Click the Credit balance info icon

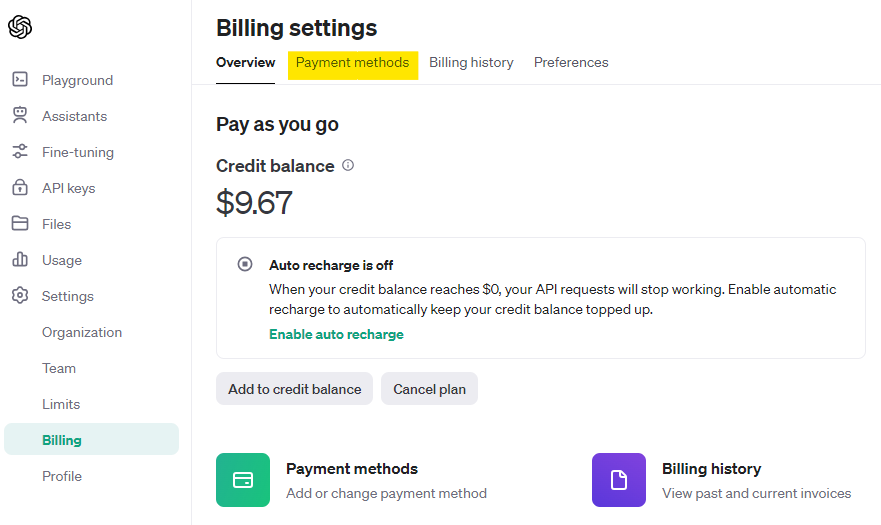tap(348, 166)
